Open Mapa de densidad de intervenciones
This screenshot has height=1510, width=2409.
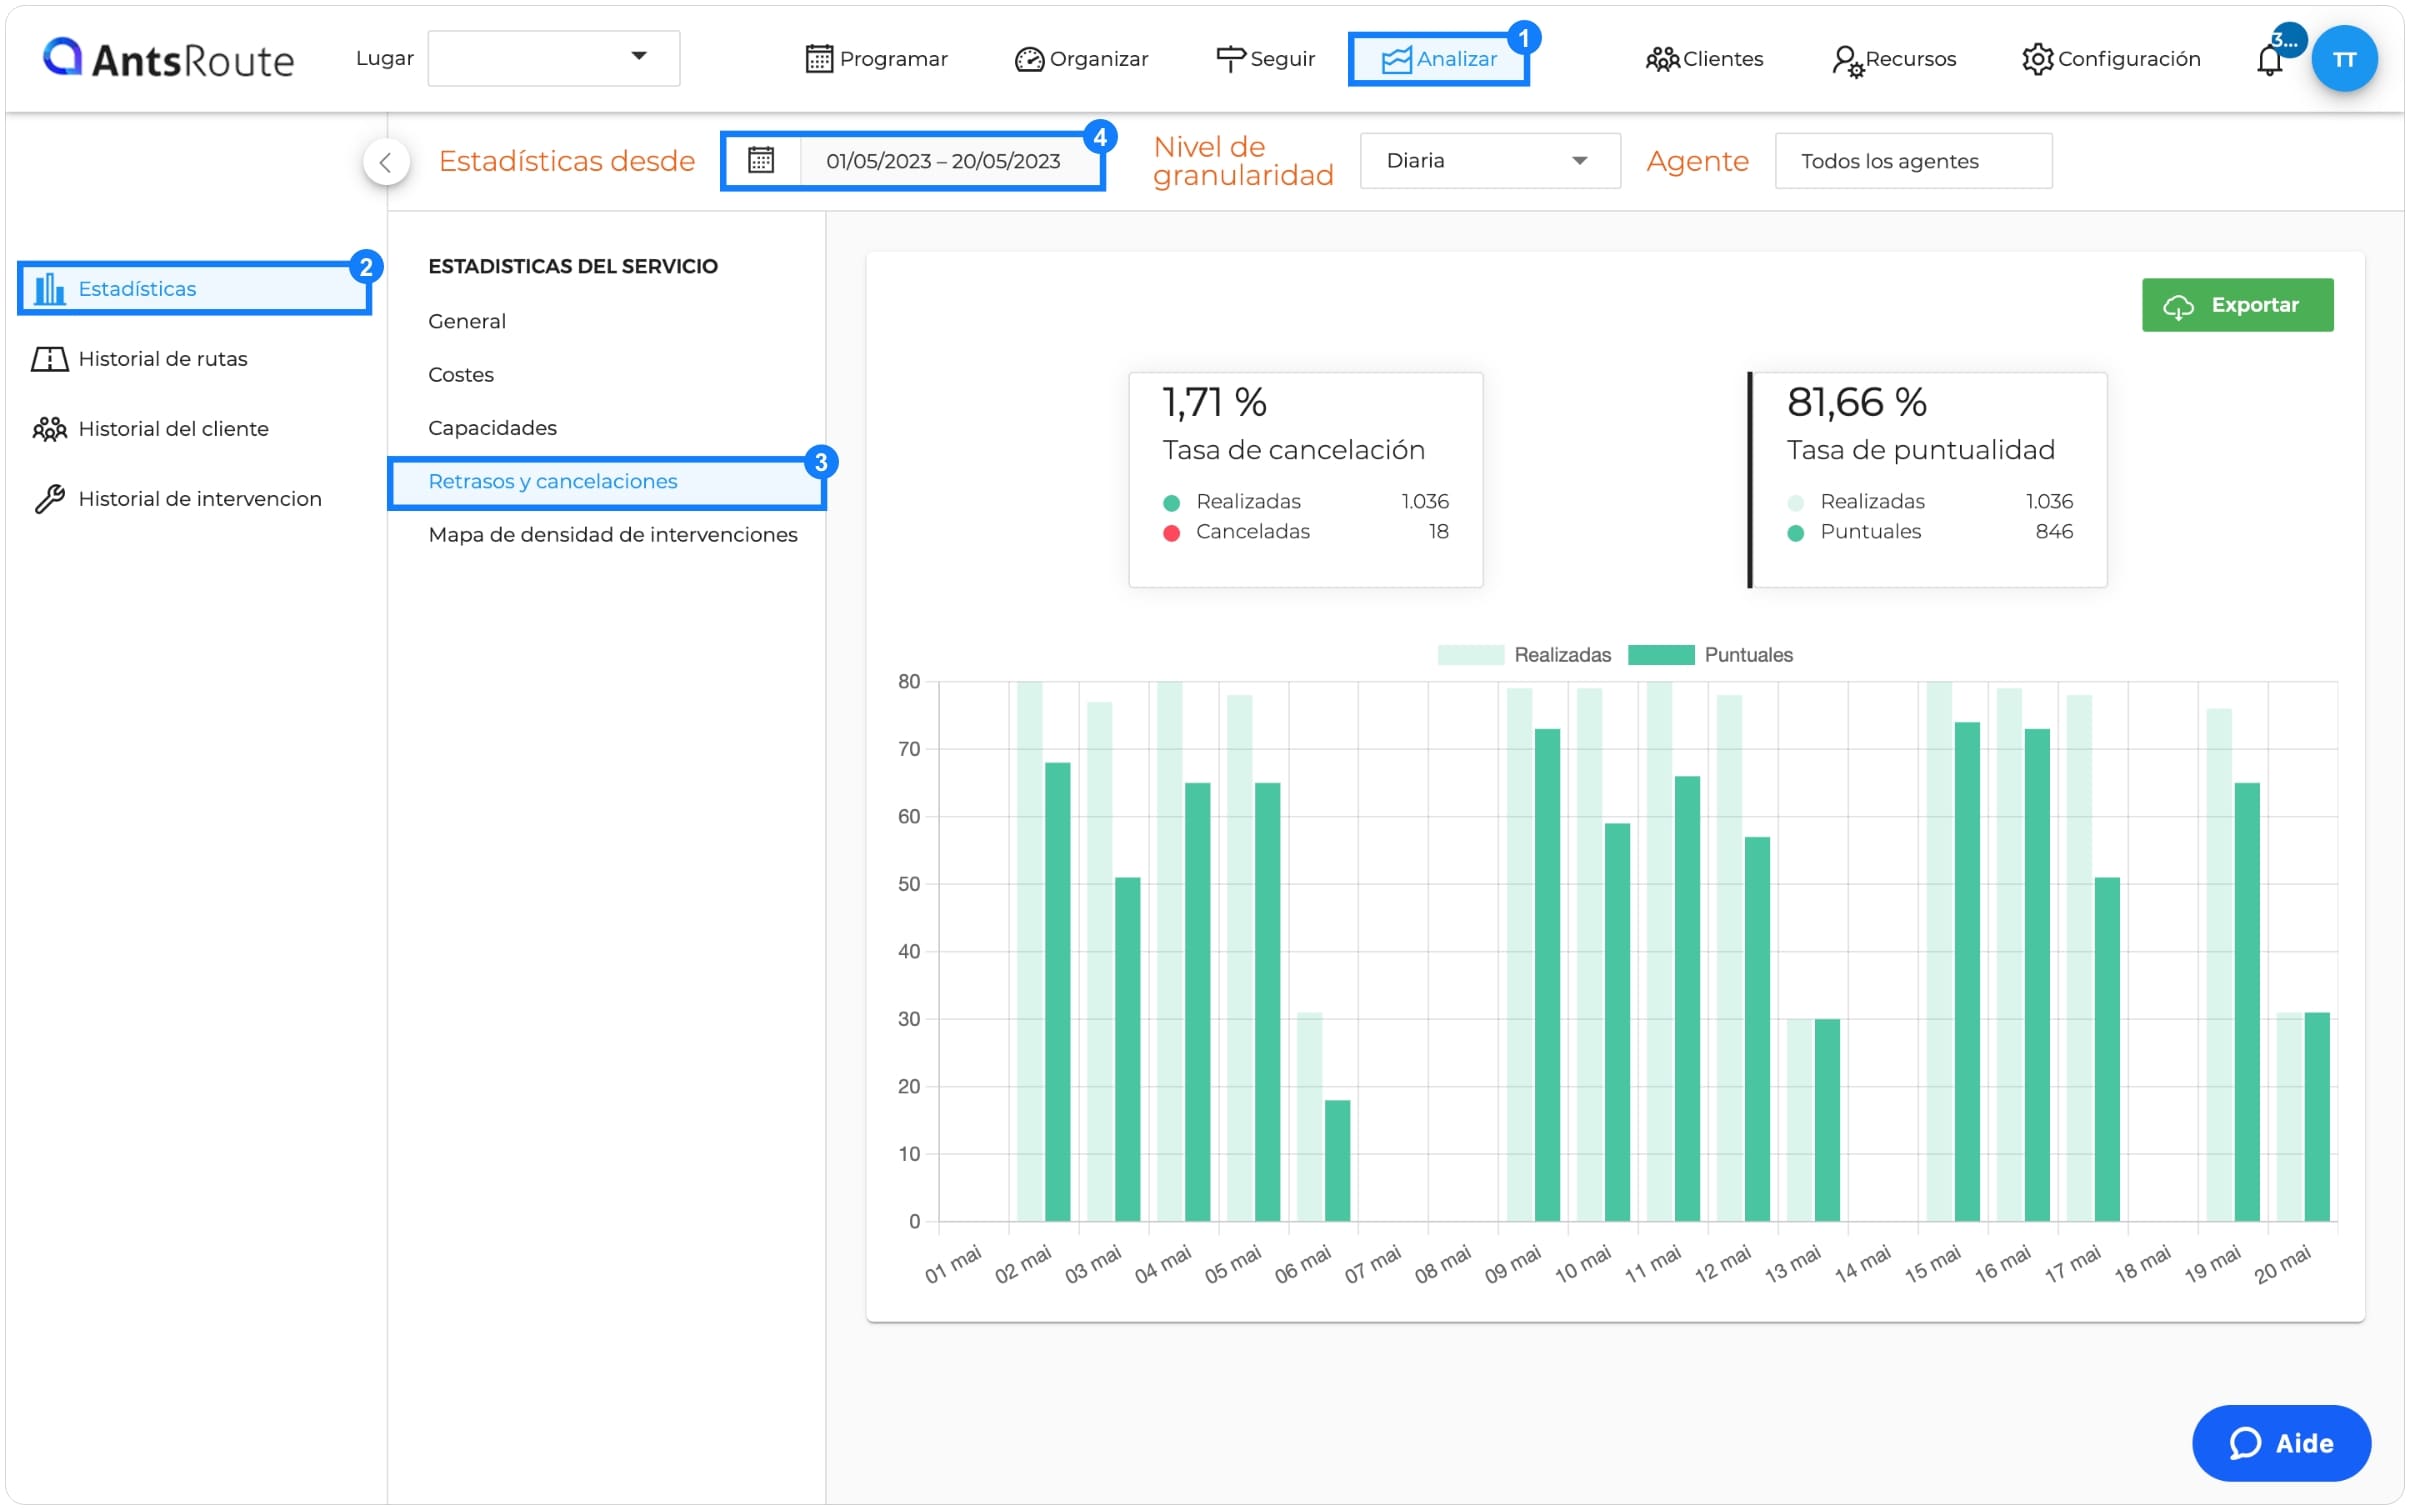coord(613,535)
